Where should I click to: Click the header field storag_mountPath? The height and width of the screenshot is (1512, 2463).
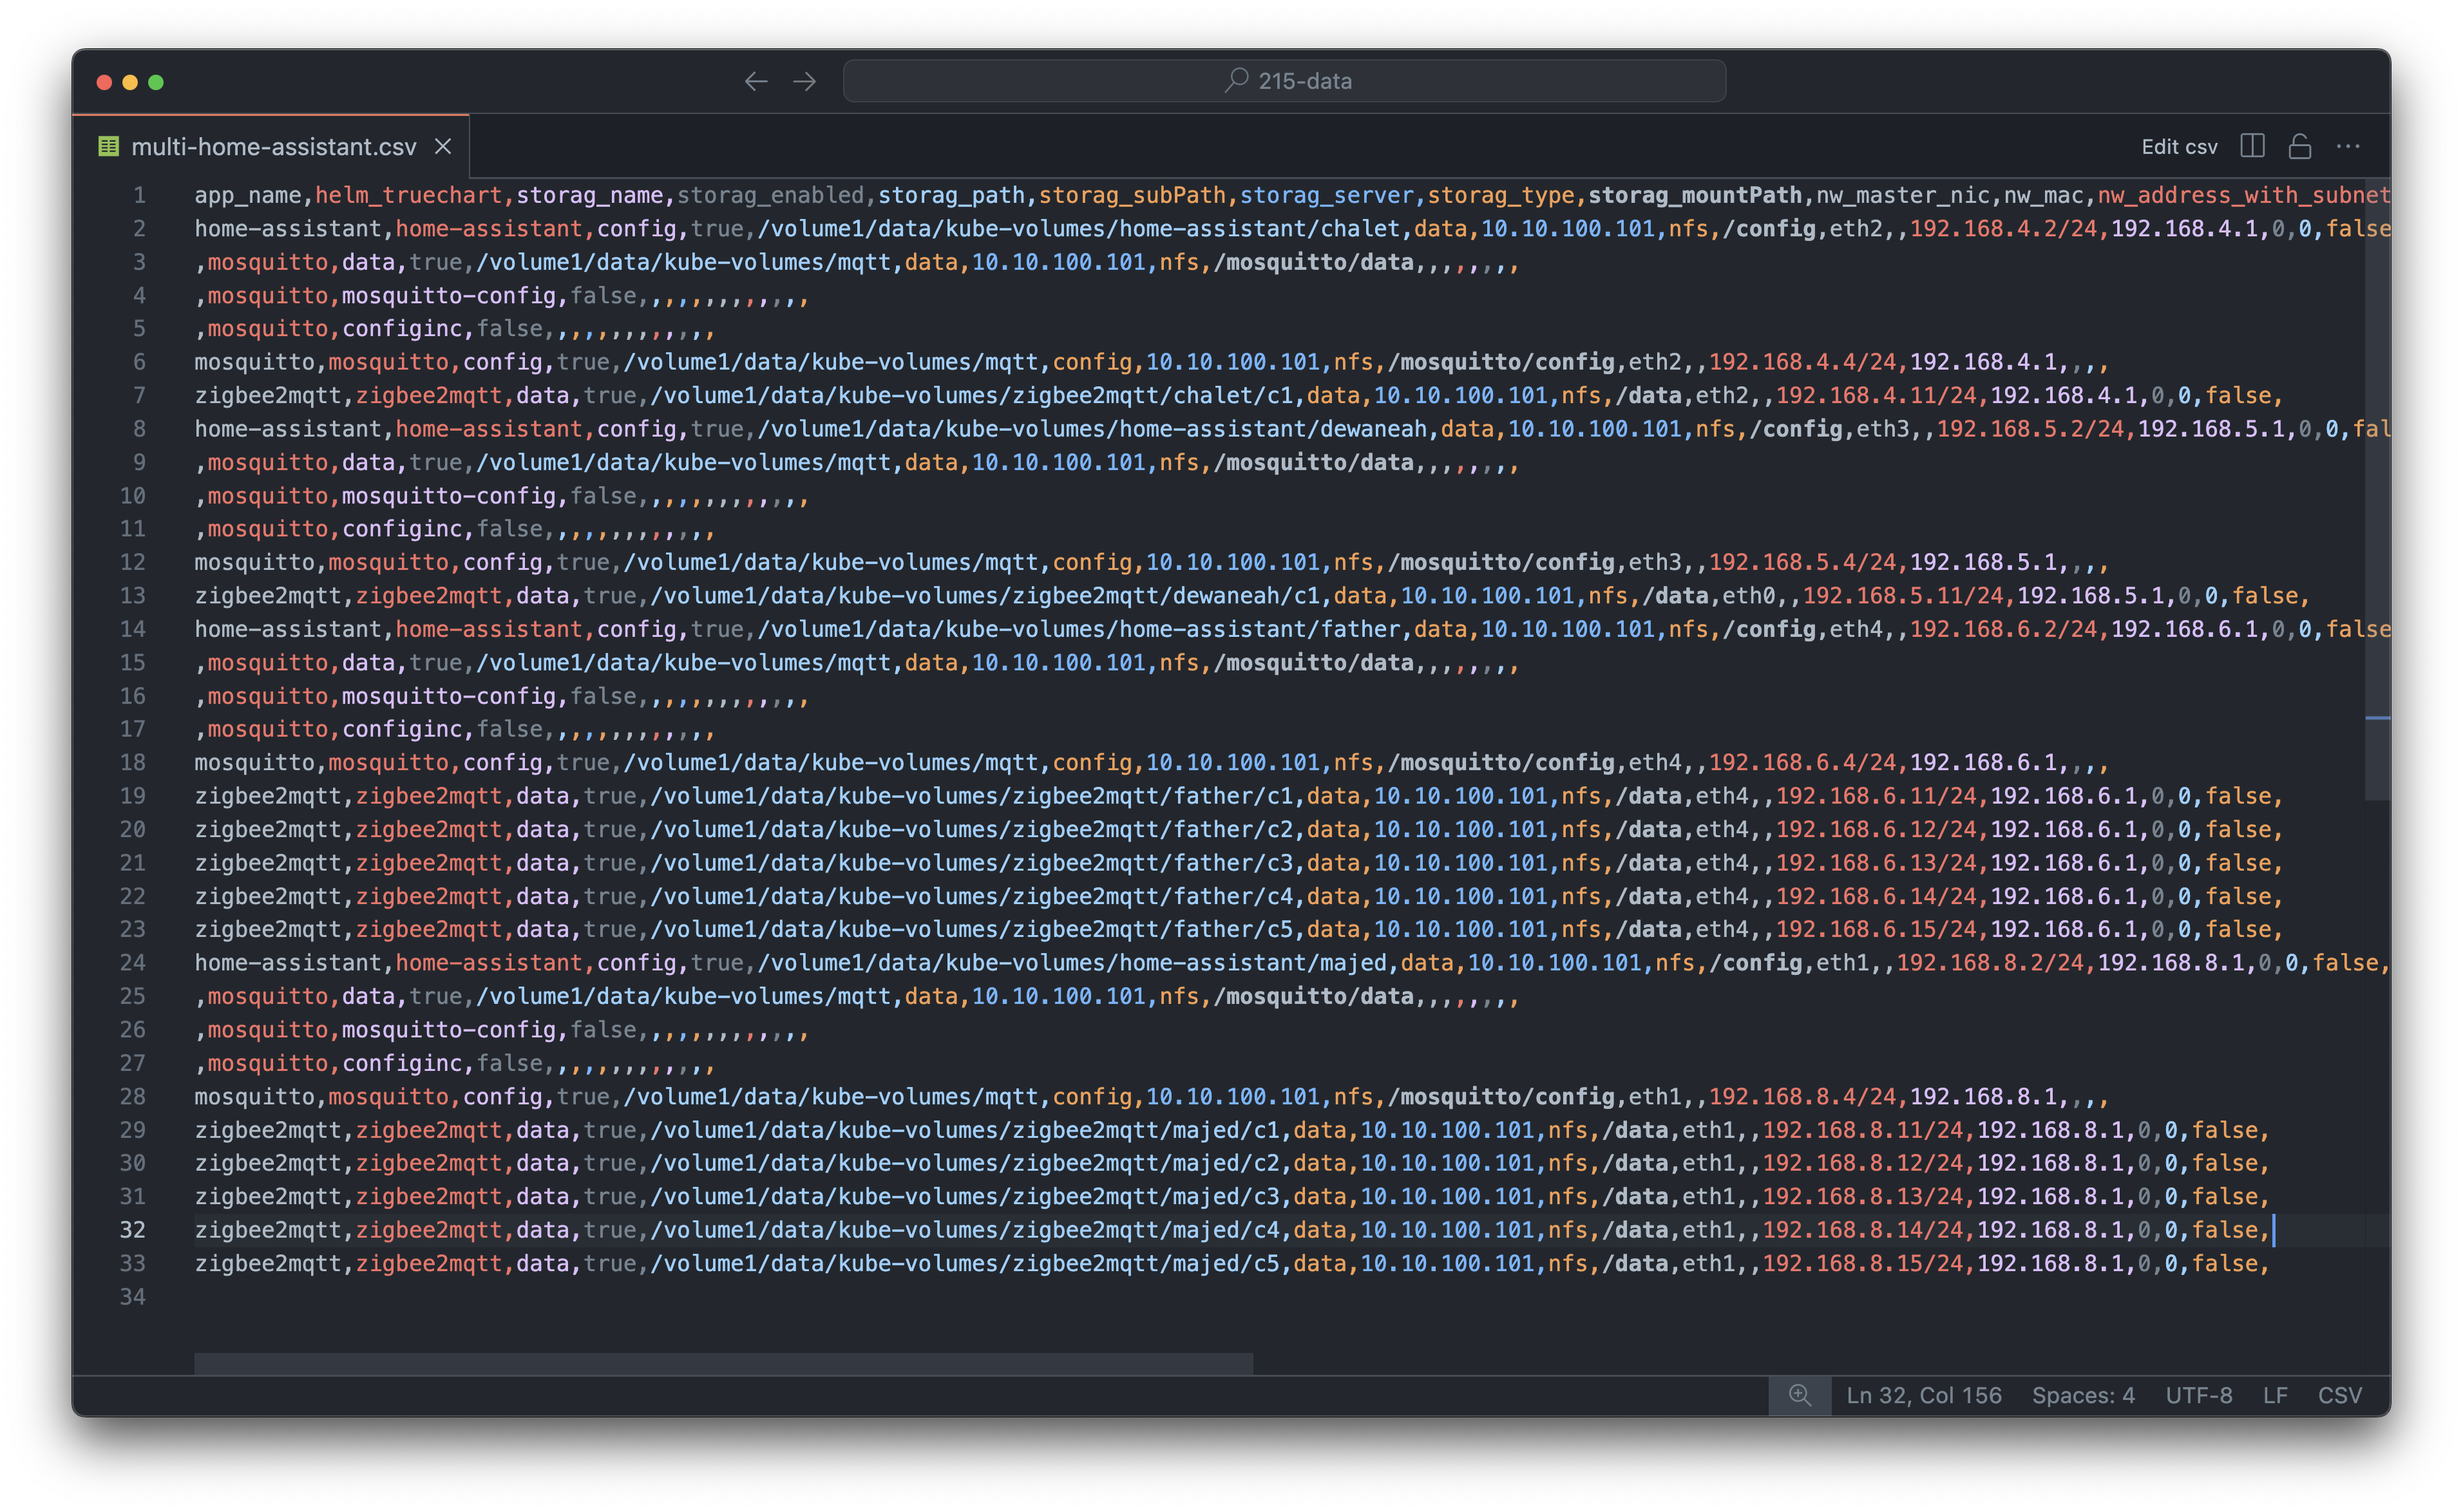pos(1695,195)
